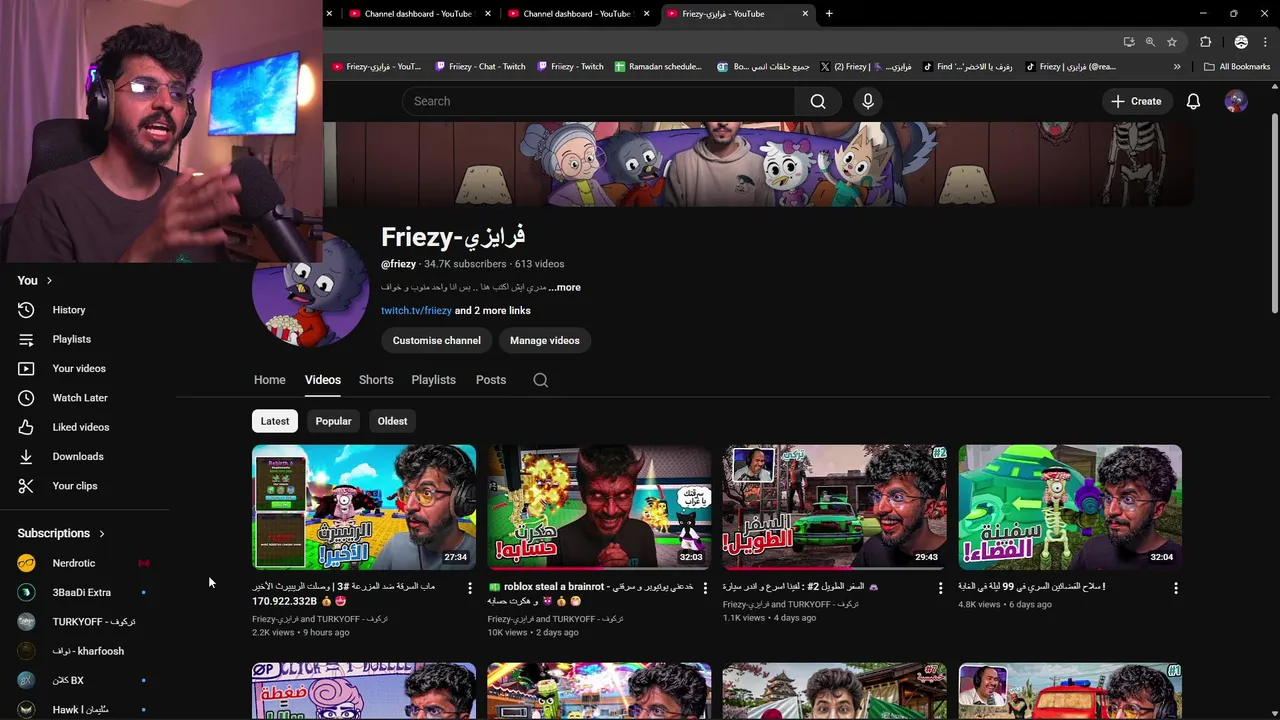Close the Friezy YouTube browser tab
Screen dimensions: 1280x720
pos(805,14)
